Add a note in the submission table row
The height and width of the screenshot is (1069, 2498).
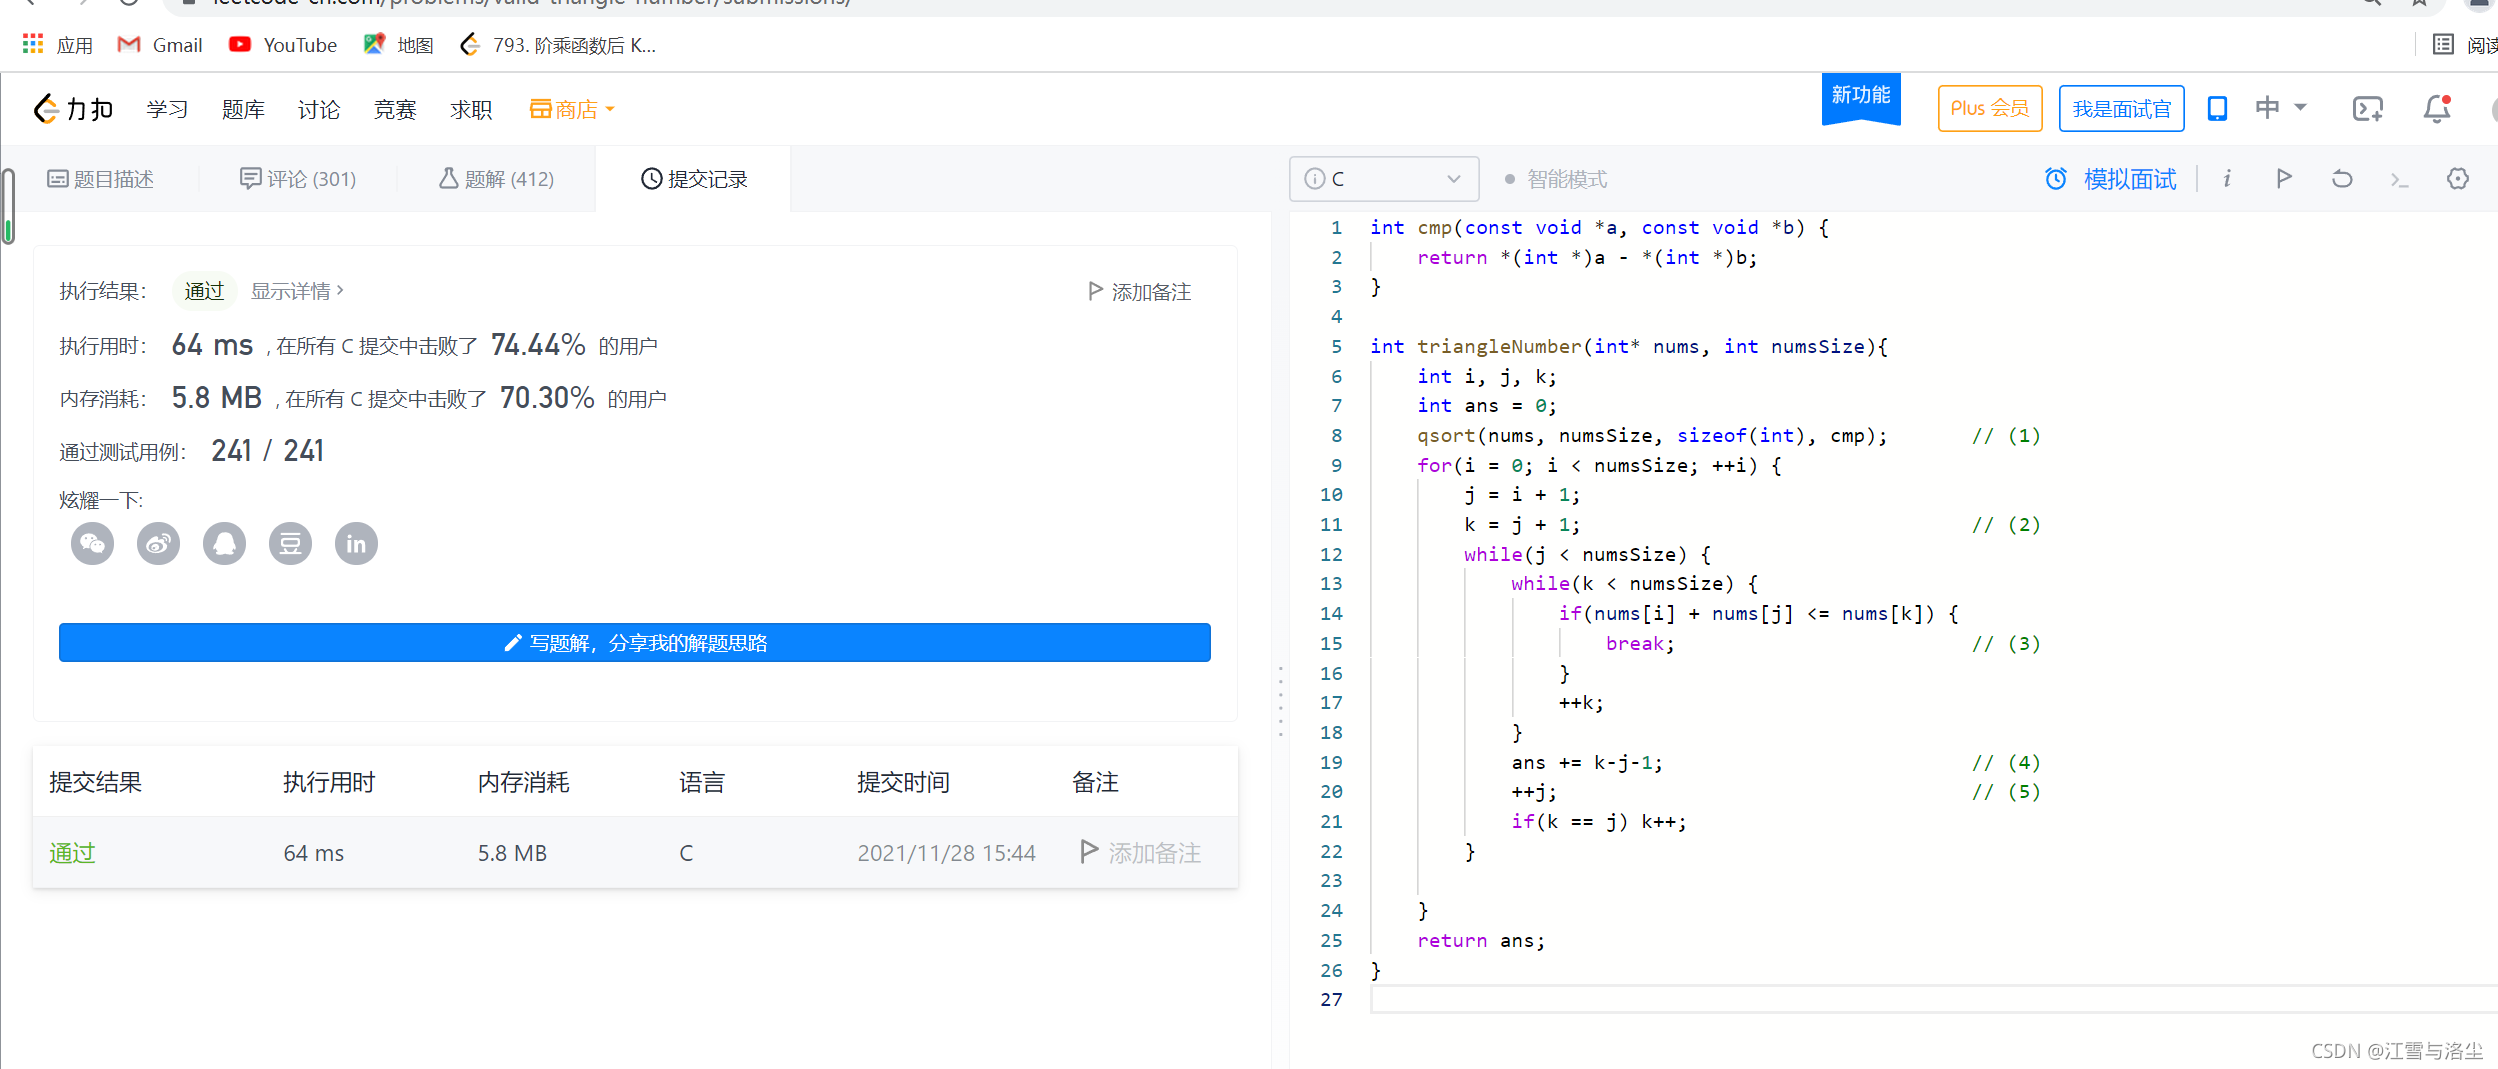point(1141,853)
